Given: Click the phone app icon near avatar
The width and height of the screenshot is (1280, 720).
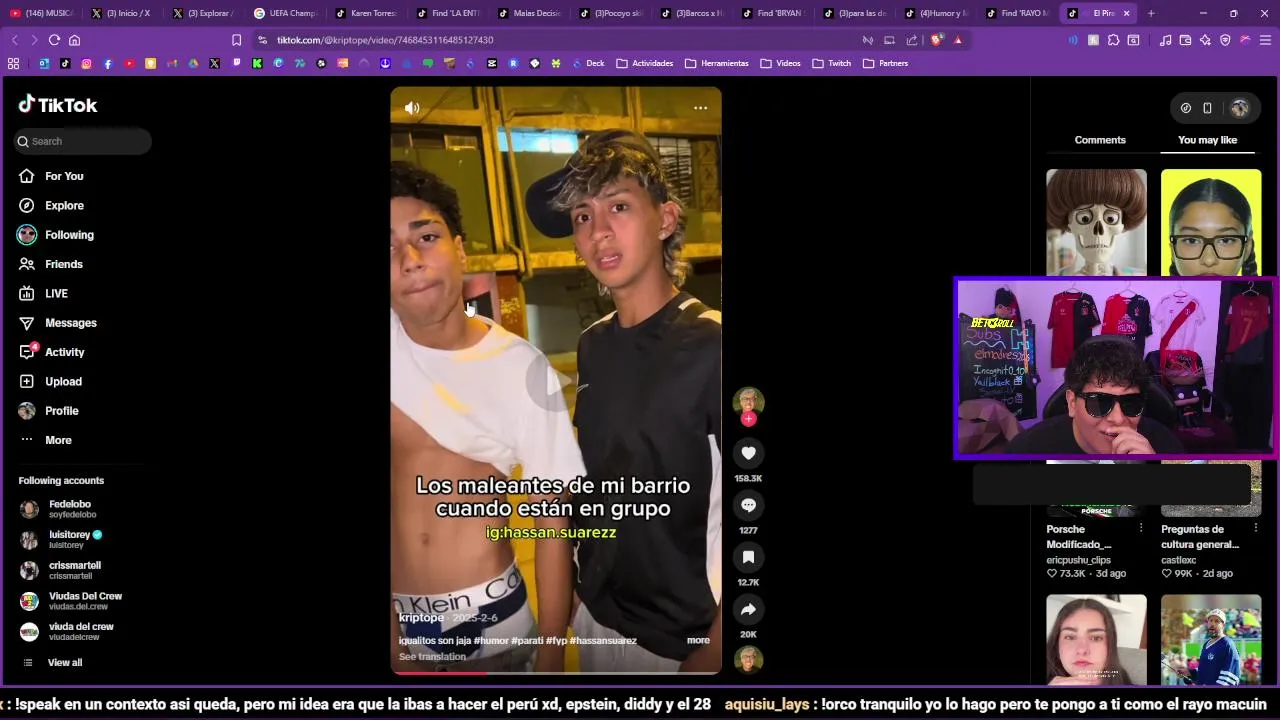Looking at the screenshot, I should pos(1207,108).
